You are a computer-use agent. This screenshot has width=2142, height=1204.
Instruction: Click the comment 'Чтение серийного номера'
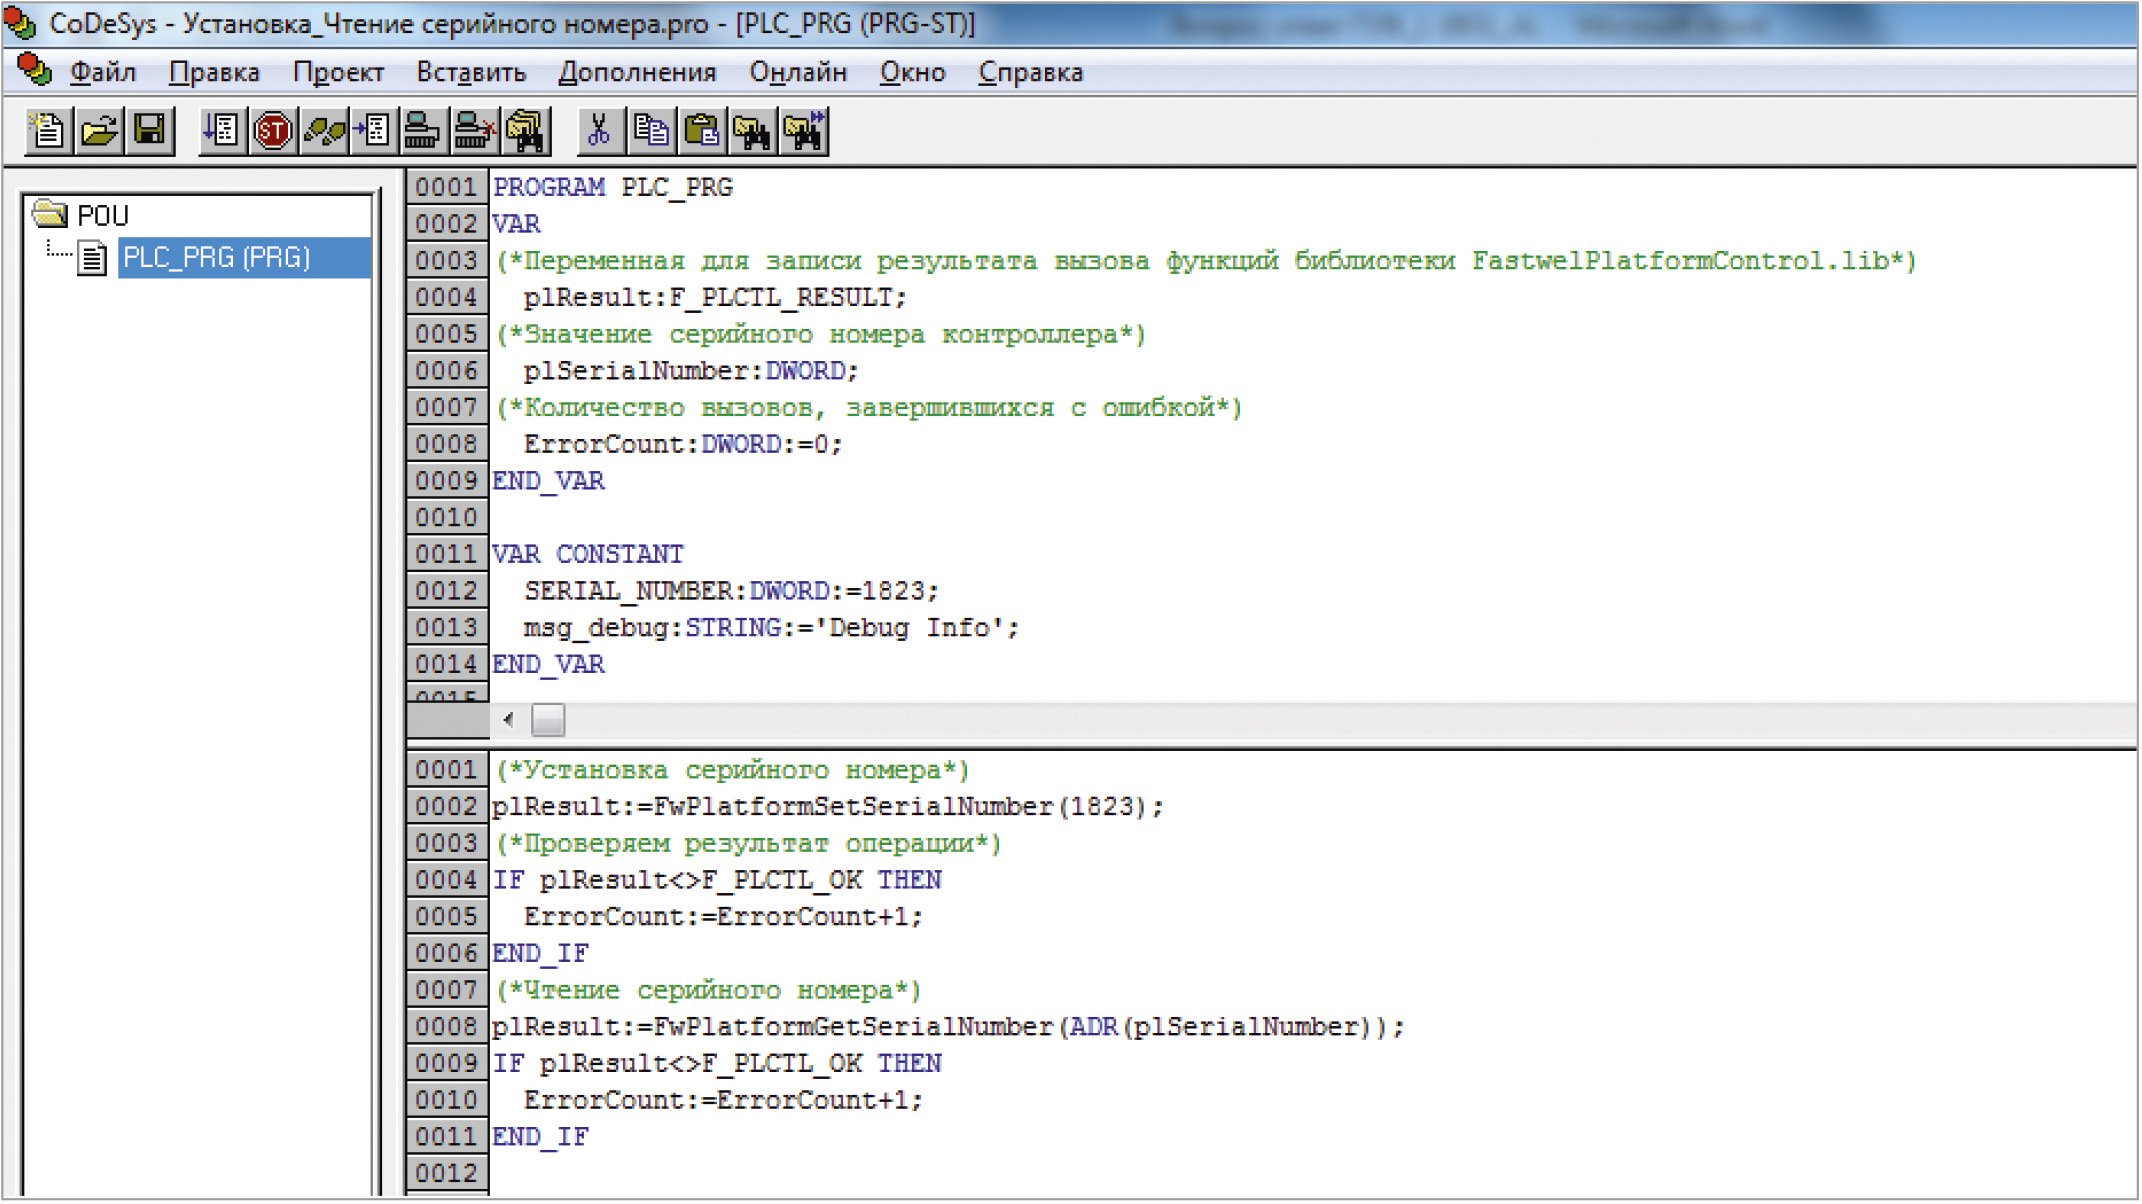(708, 990)
